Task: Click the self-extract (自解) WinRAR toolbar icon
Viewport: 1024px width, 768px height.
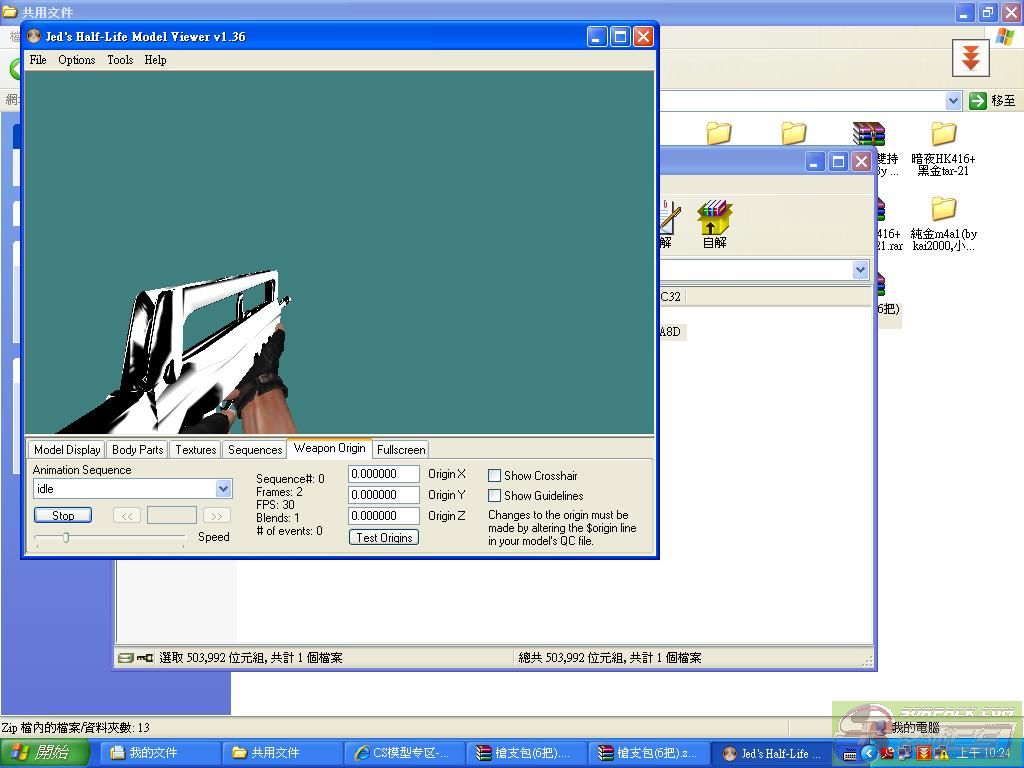Action: point(714,217)
